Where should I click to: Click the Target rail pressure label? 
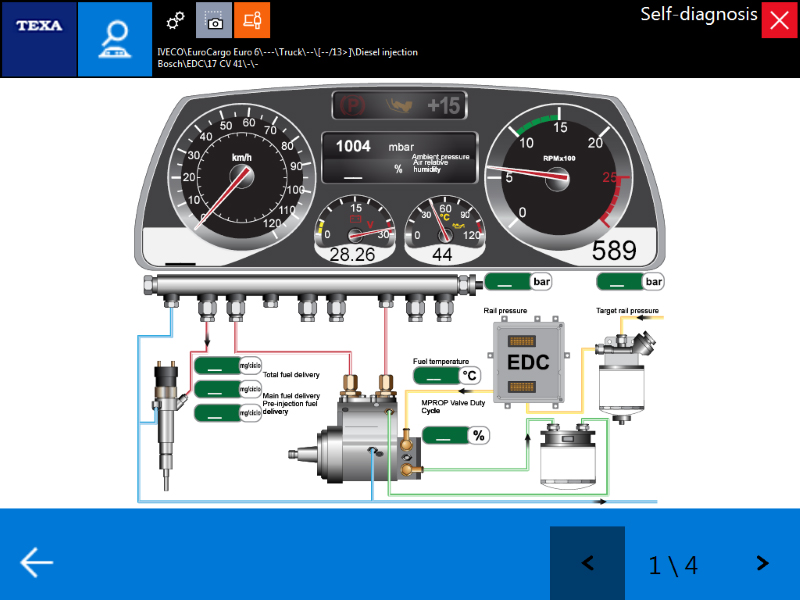point(627,310)
